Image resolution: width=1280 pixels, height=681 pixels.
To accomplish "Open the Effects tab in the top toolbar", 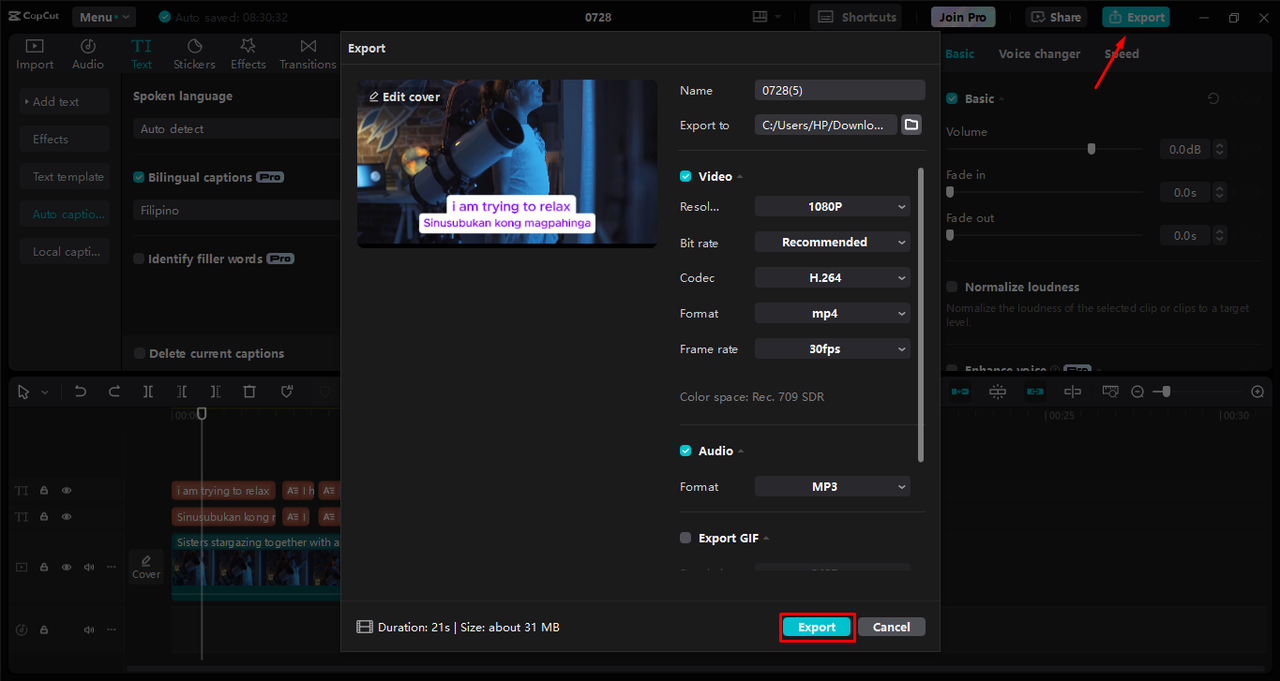I will click(248, 54).
